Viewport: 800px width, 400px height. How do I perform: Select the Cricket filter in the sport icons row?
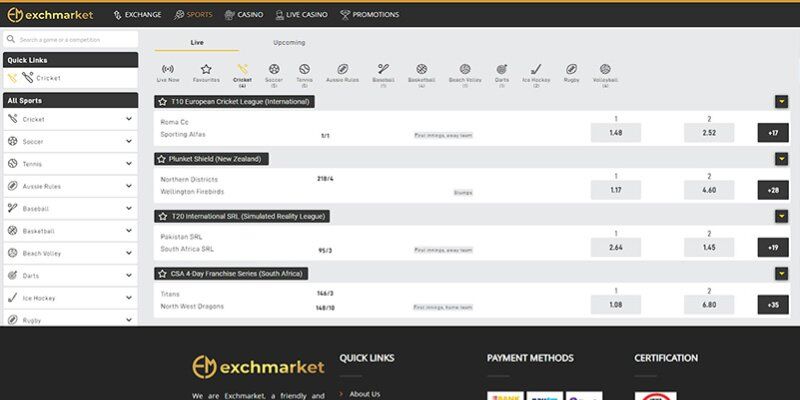242,75
